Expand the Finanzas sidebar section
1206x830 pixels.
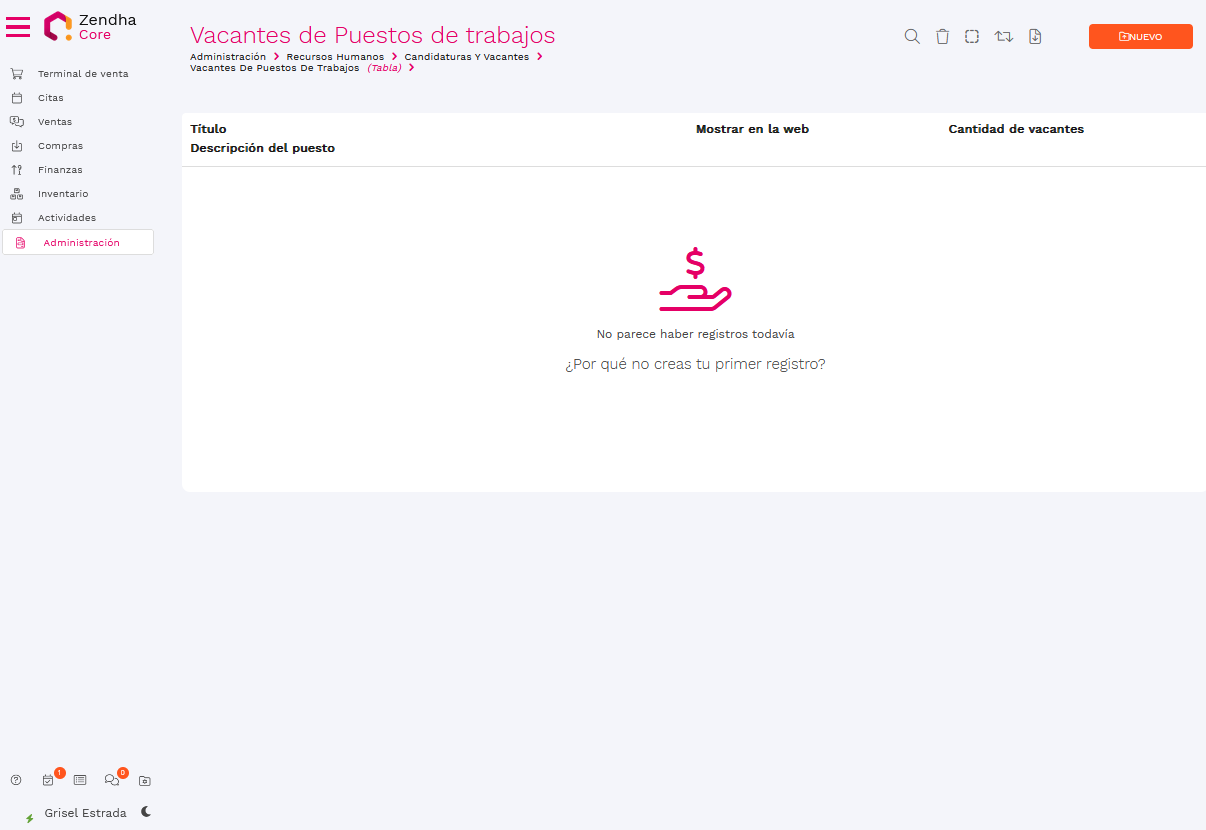coord(60,170)
